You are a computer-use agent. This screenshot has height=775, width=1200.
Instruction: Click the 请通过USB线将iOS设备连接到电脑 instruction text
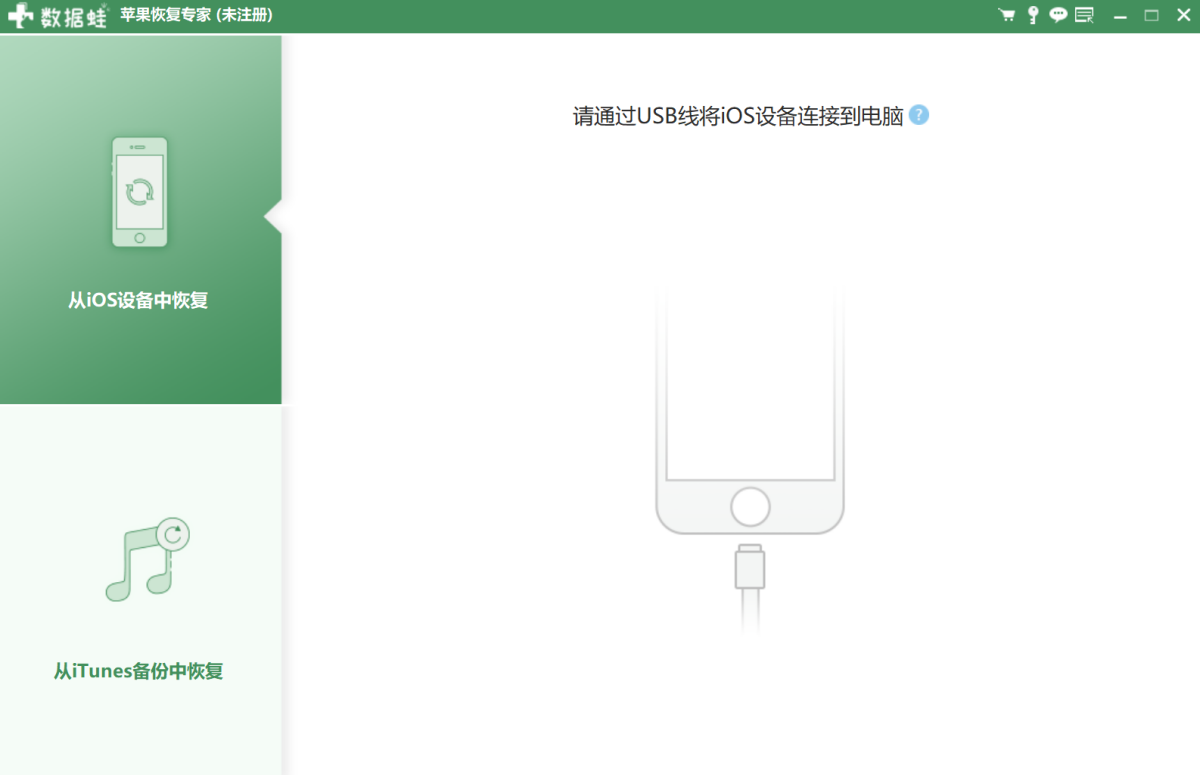[x=738, y=116]
